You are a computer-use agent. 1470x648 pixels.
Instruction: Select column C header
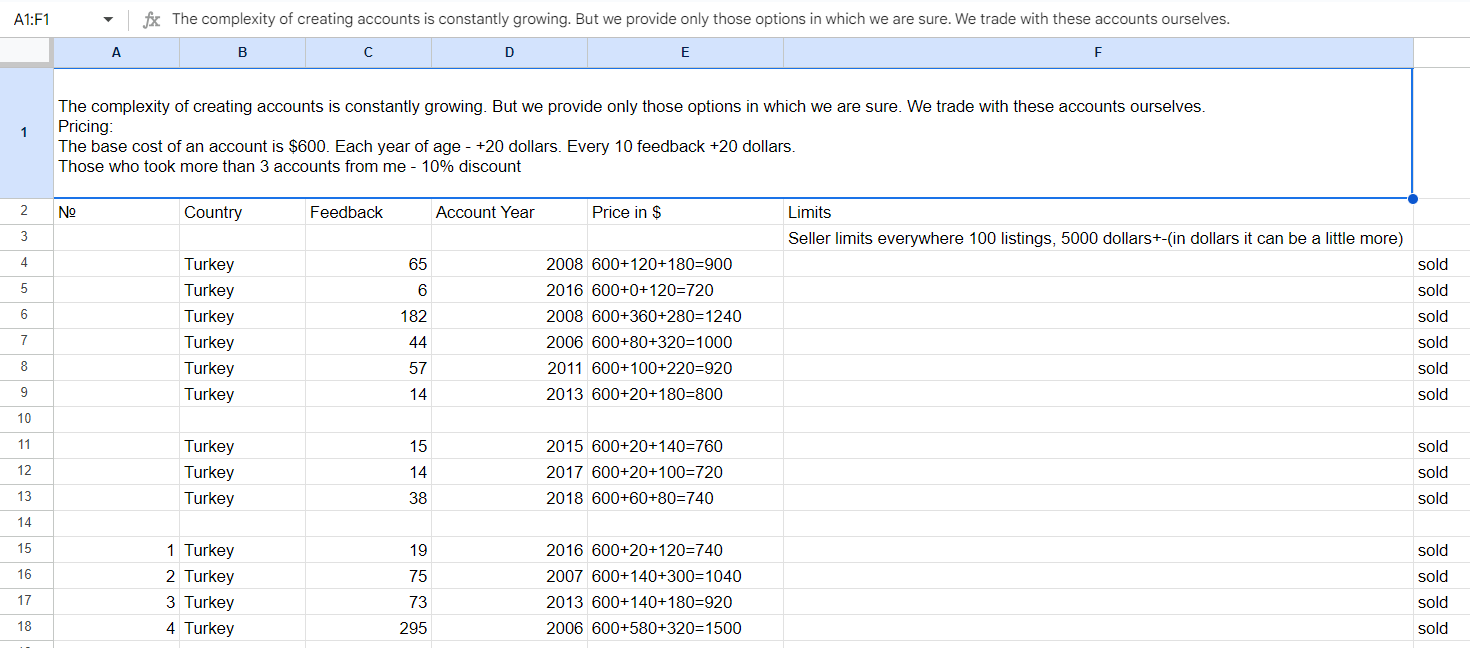point(368,53)
